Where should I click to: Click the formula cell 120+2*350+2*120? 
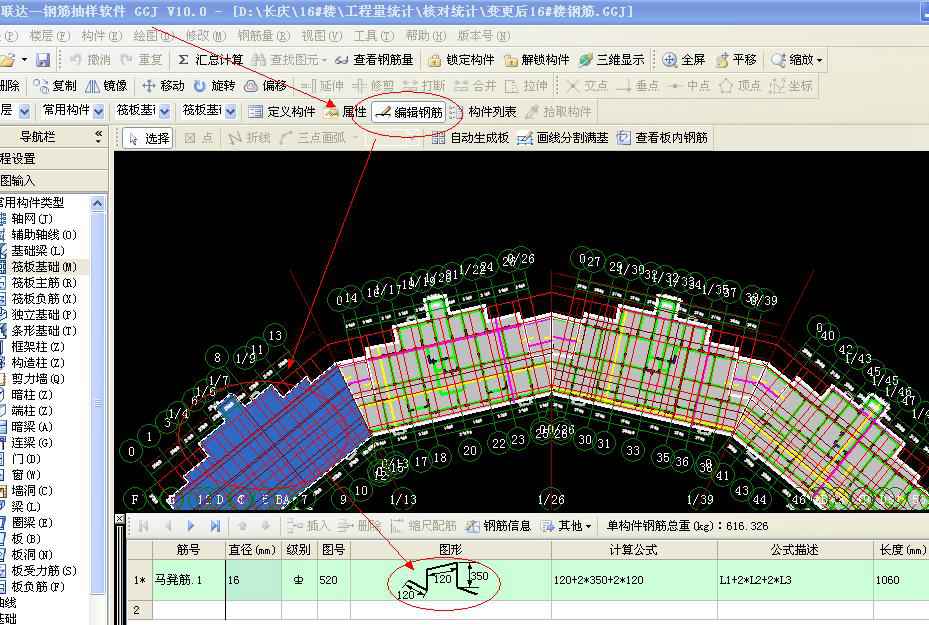pyautogui.click(x=634, y=581)
